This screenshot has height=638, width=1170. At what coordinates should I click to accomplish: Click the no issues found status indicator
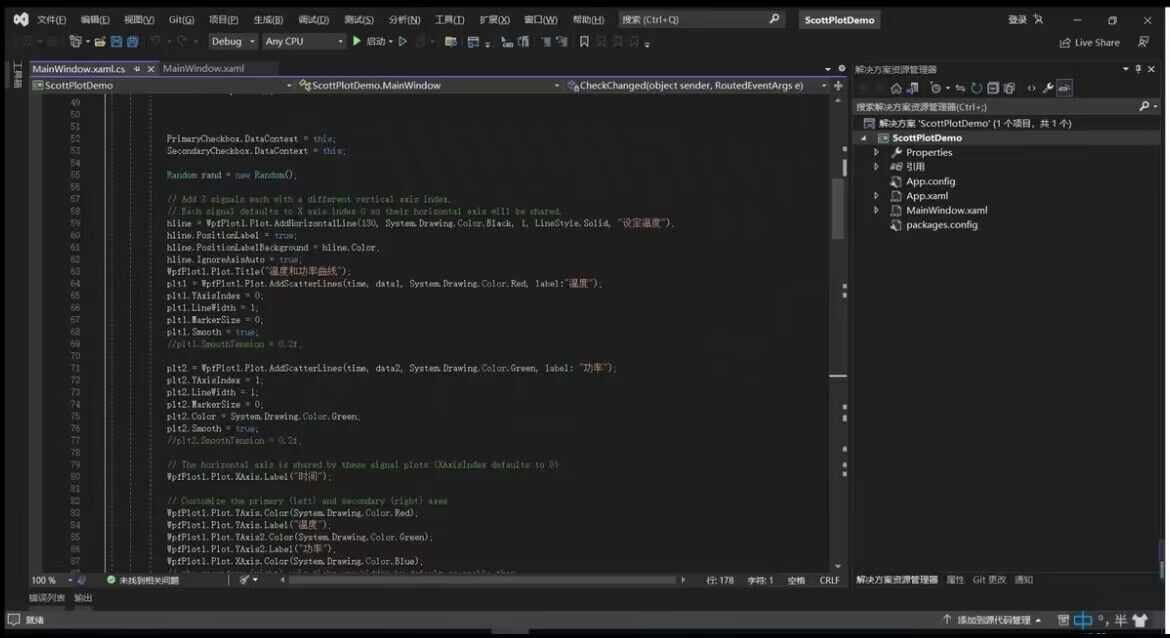pos(143,580)
